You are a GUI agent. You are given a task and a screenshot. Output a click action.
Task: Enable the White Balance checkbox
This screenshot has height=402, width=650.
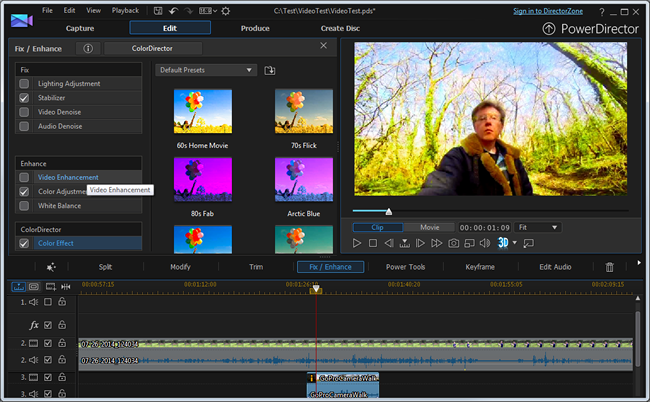pyautogui.click(x=24, y=206)
